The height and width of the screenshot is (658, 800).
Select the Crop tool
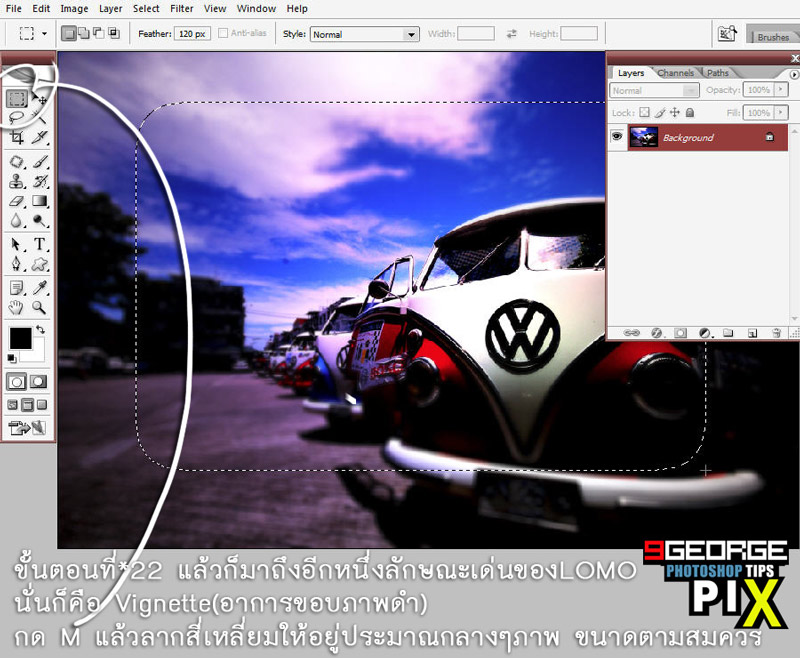(x=17, y=137)
